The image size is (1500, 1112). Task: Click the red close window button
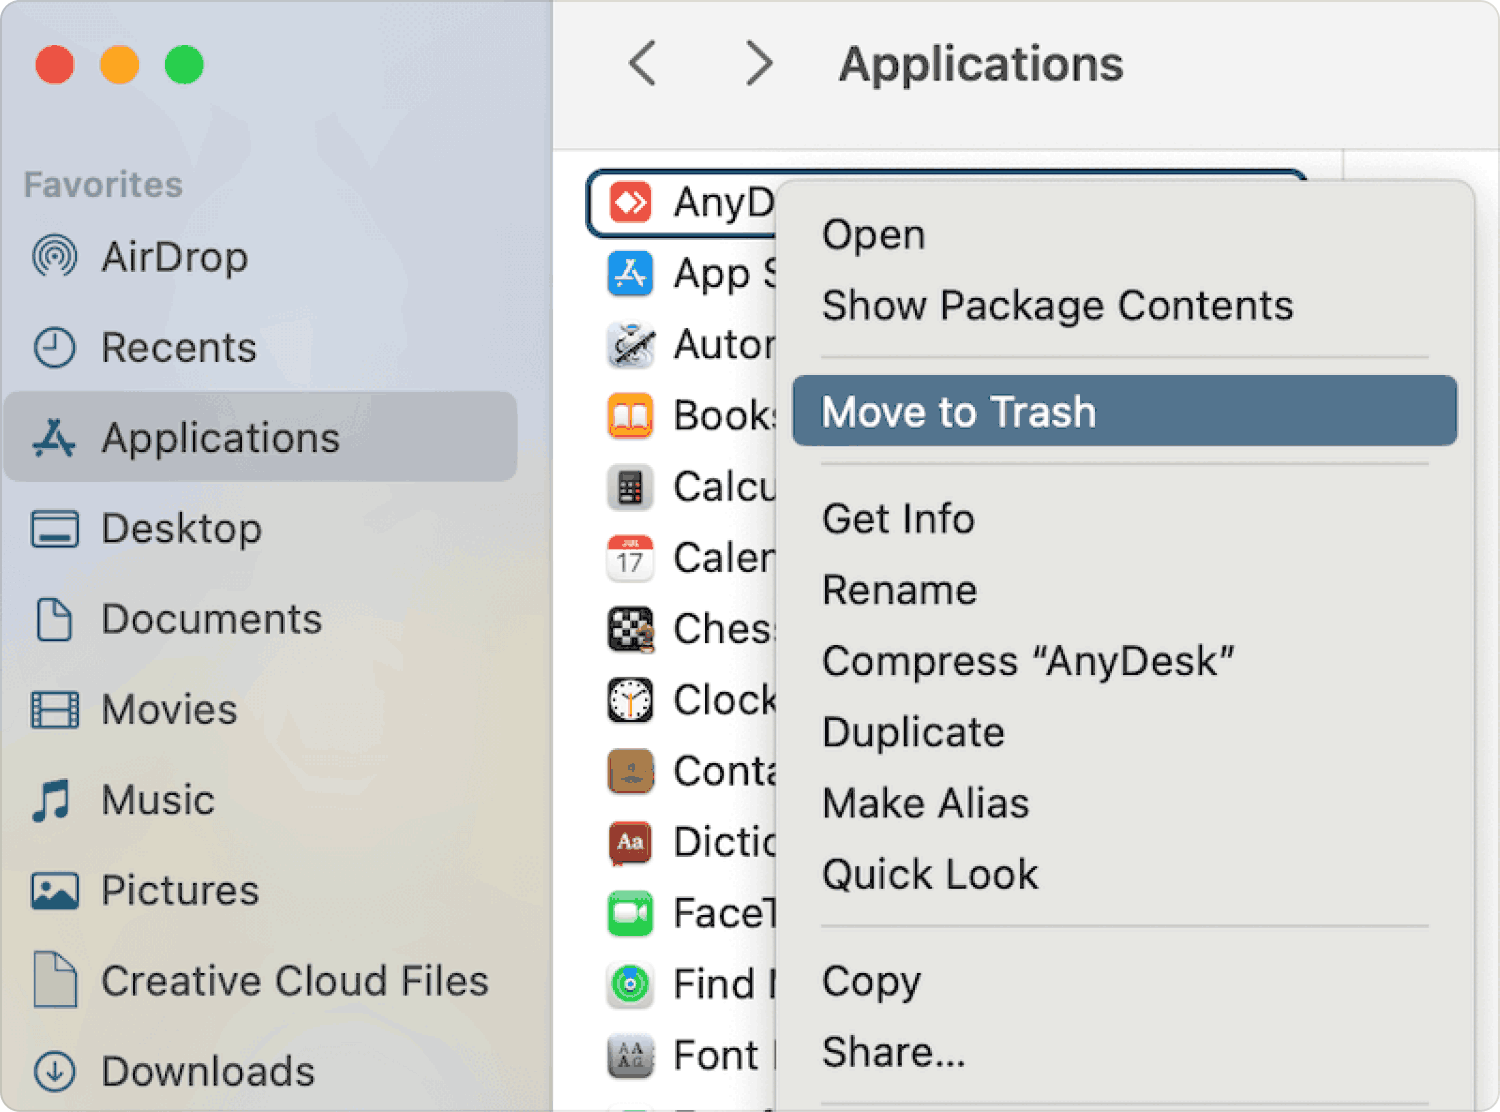click(x=55, y=65)
